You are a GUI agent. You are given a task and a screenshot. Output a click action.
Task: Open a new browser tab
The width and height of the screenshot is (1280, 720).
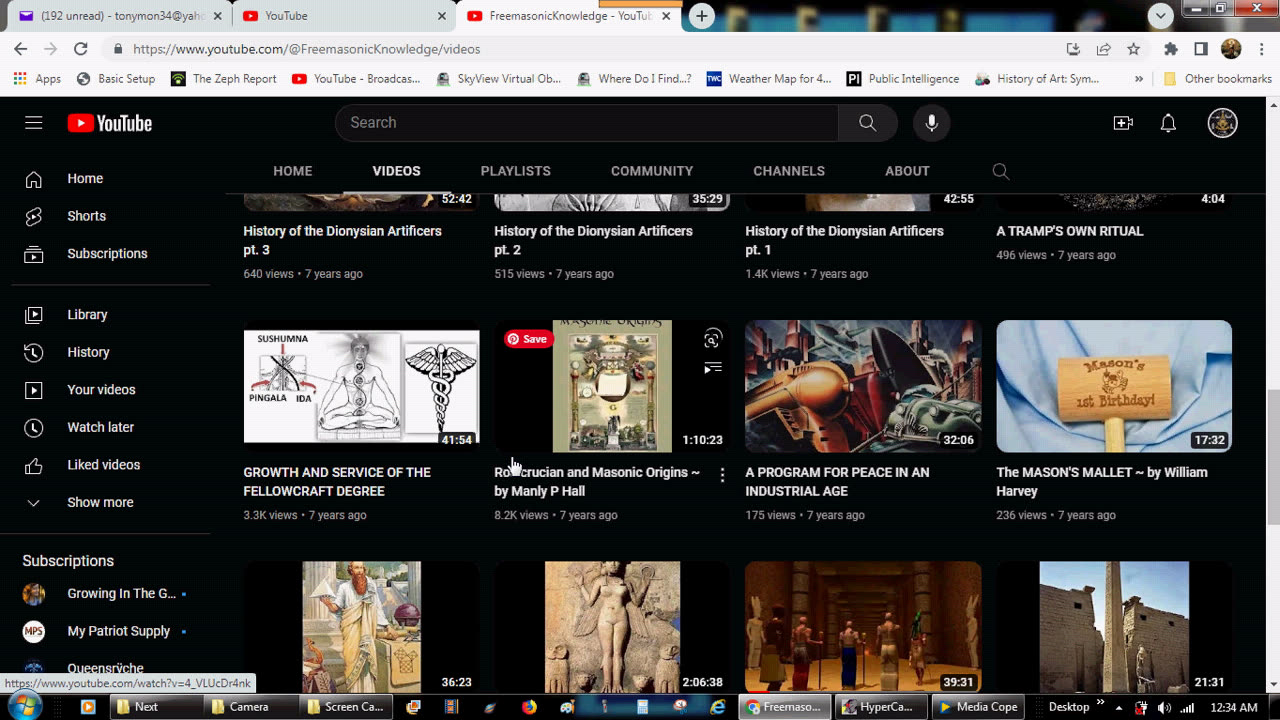pos(702,16)
